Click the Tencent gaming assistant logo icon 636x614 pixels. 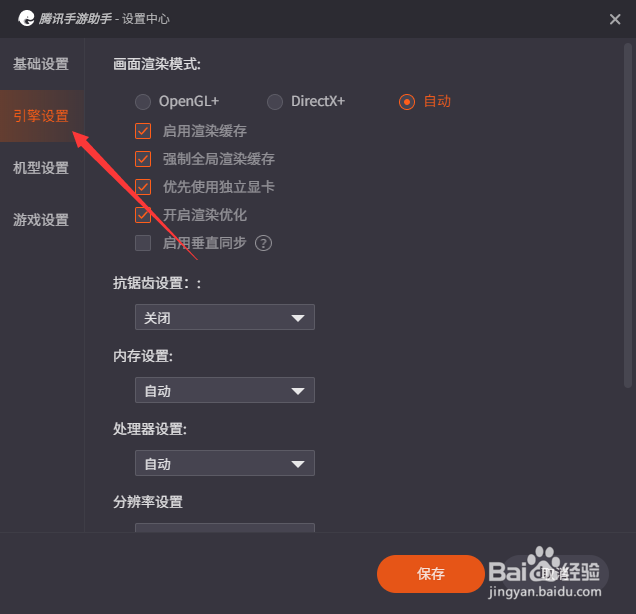[26, 18]
